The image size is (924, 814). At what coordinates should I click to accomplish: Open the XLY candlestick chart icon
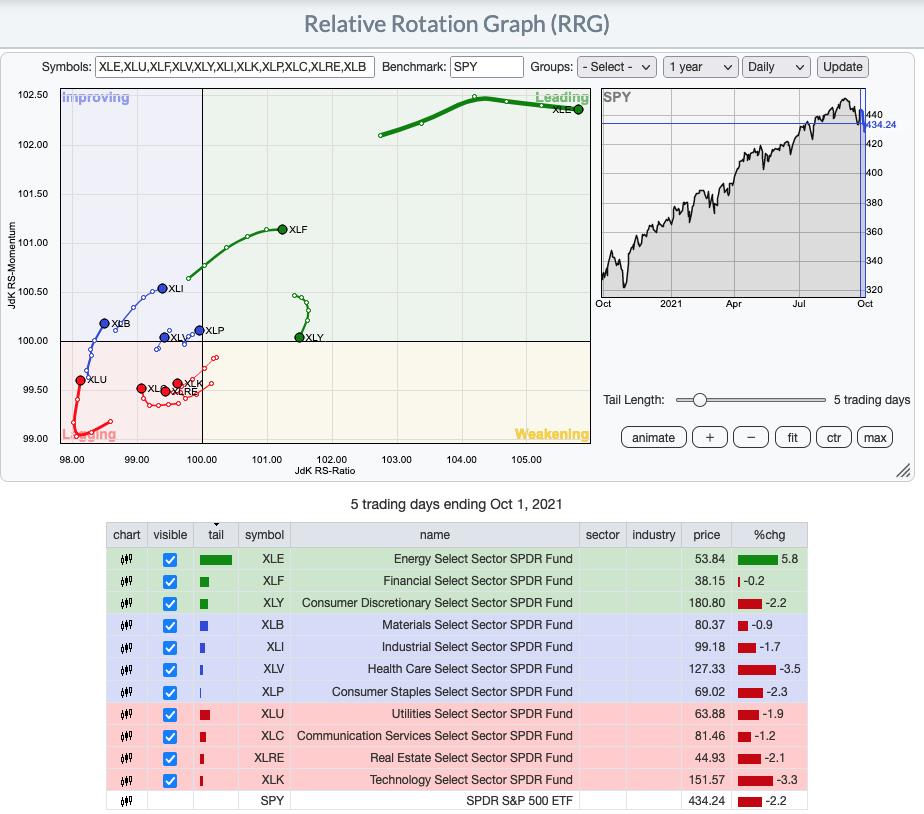coord(126,604)
